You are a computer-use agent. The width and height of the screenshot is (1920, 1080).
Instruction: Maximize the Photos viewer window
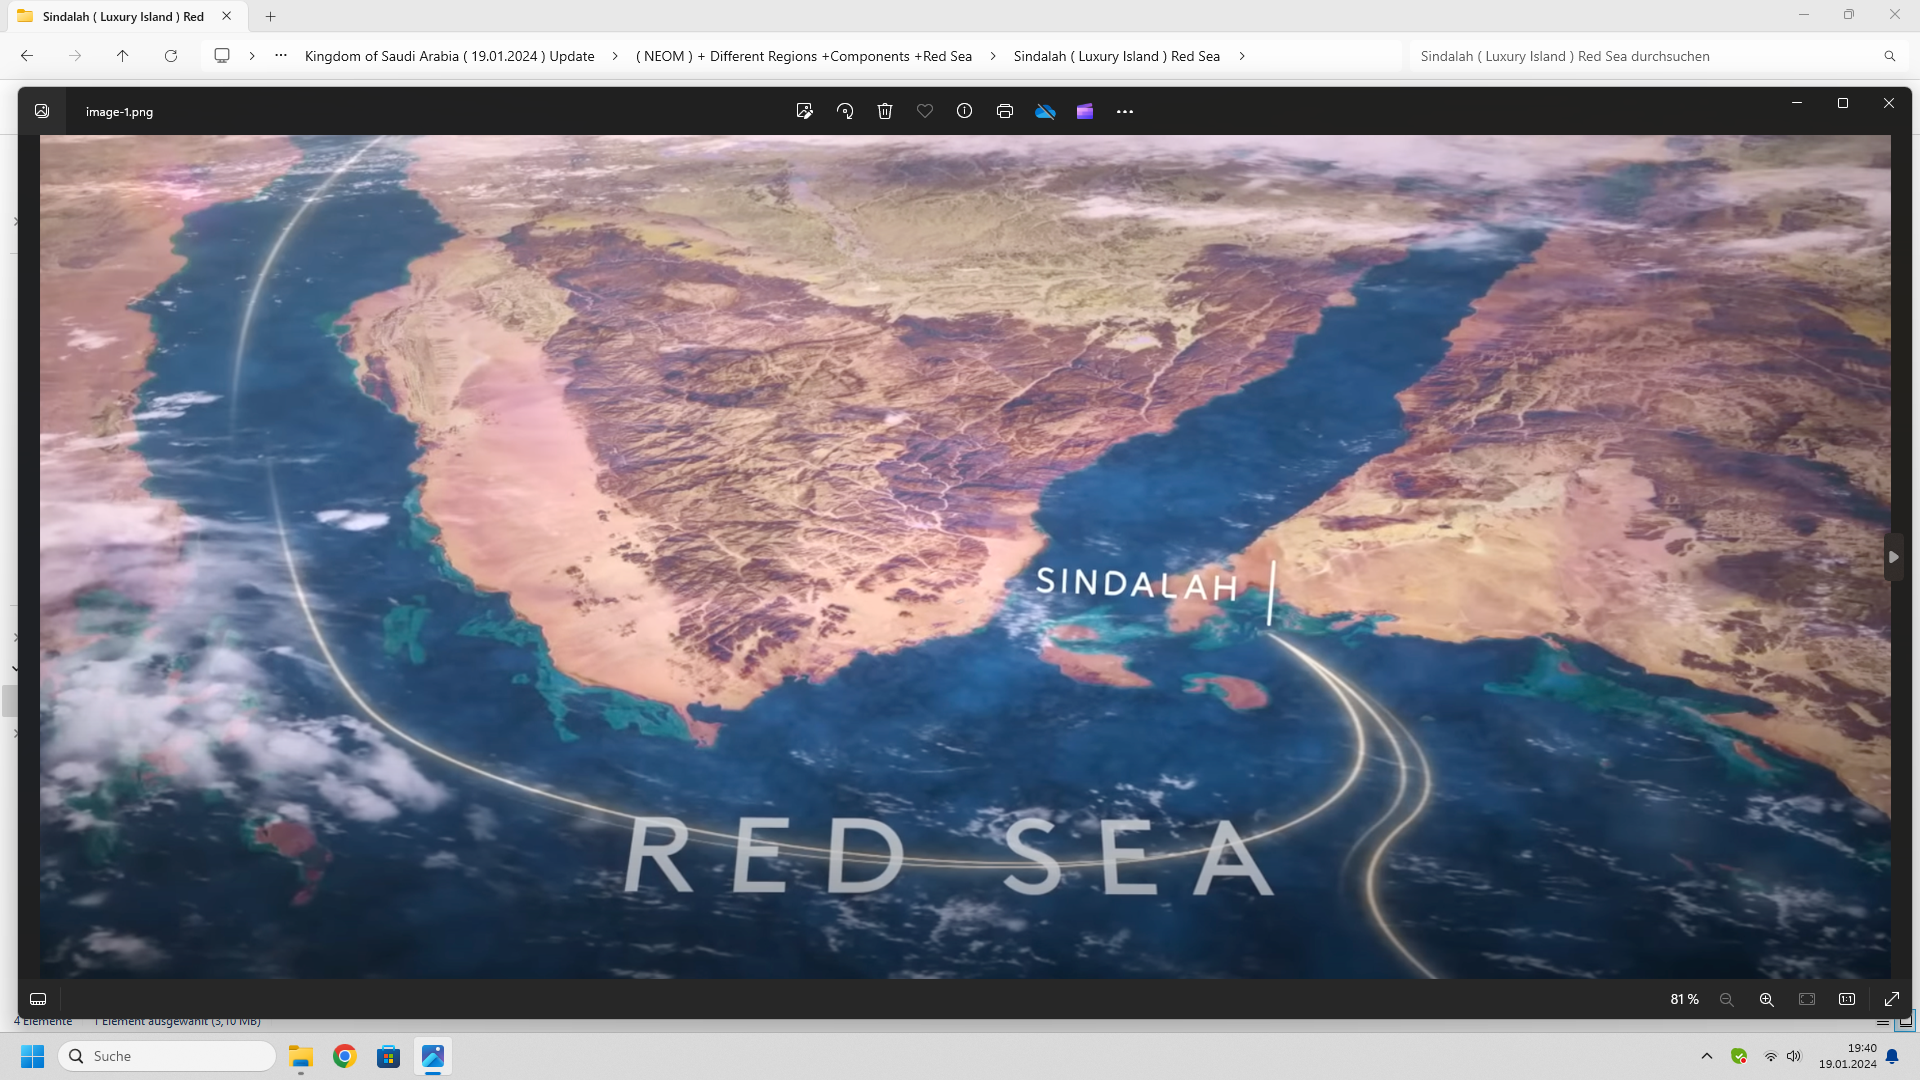click(1843, 103)
